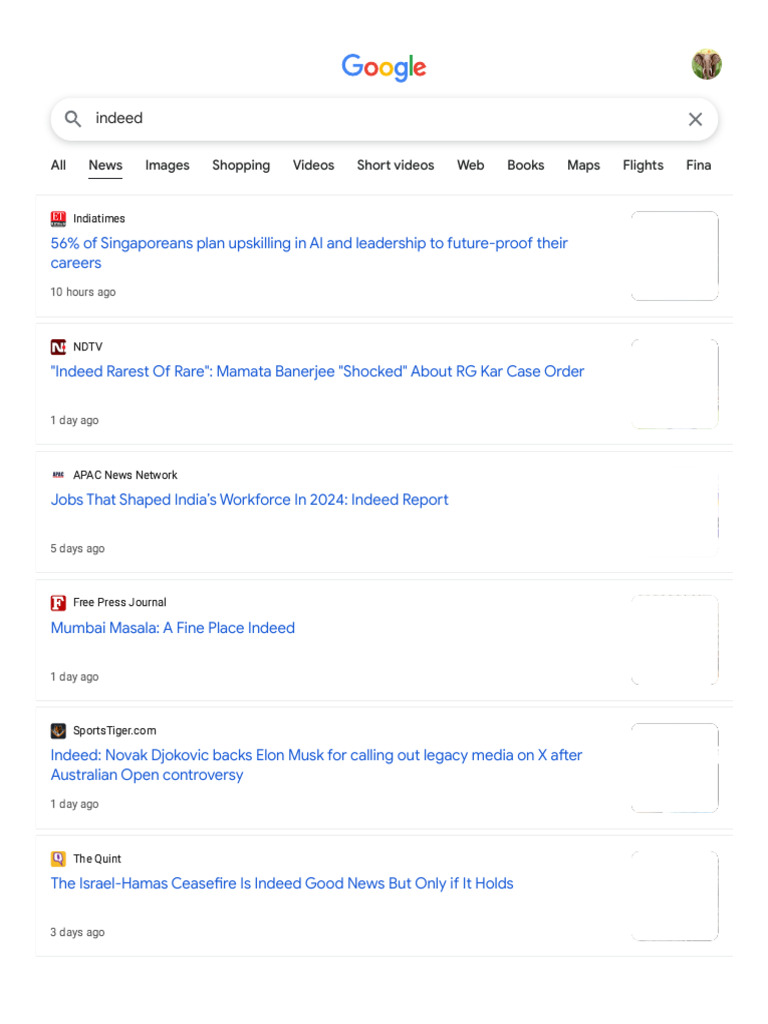Click the thumbnail of the NDTV article
Viewport: 768px width, 1024px height.
(675, 384)
